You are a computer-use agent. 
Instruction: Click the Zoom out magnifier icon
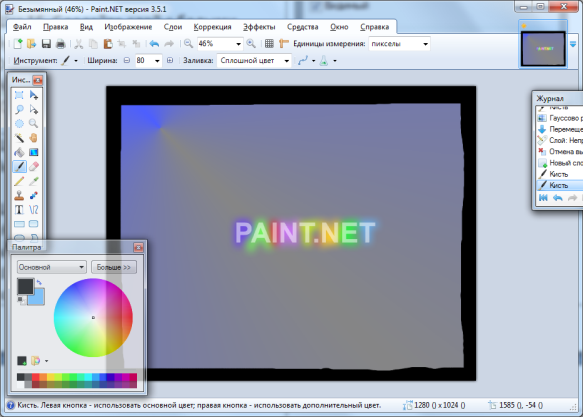coord(189,44)
